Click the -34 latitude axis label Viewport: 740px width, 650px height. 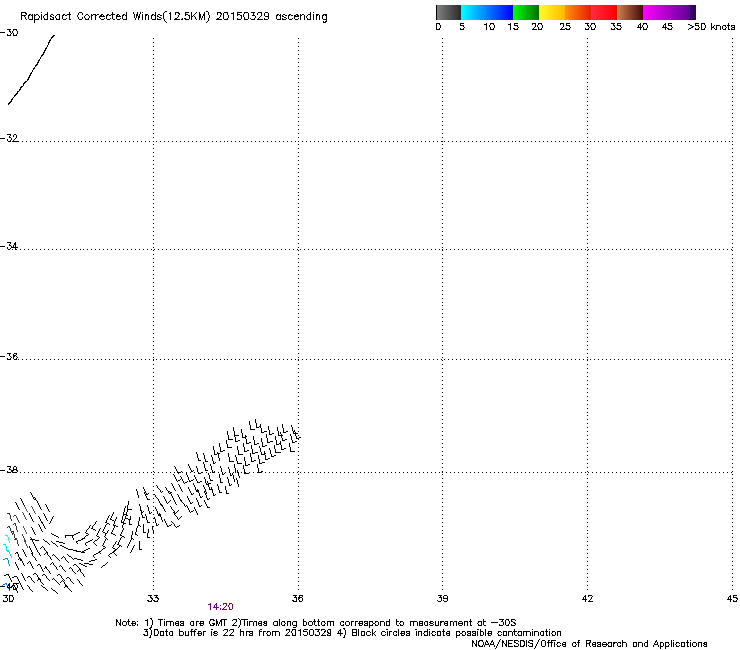9,246
